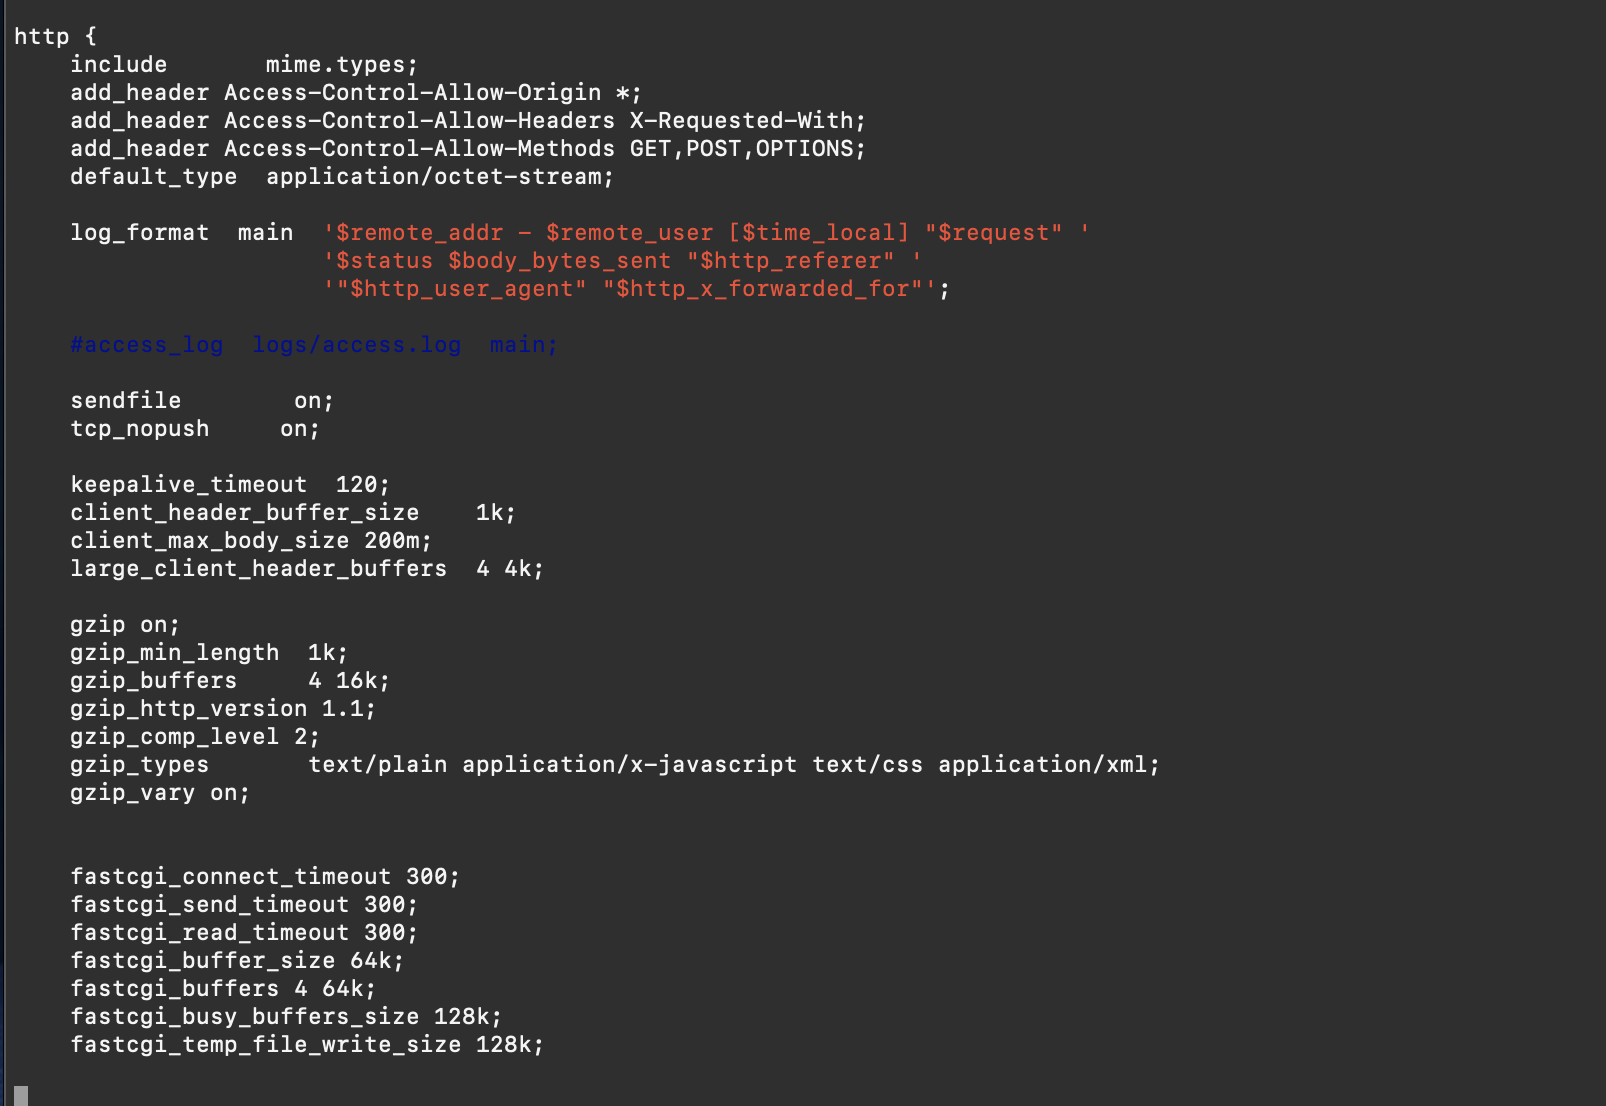
Task: Click the sendfile 'on' value
Action: [313, 401]
